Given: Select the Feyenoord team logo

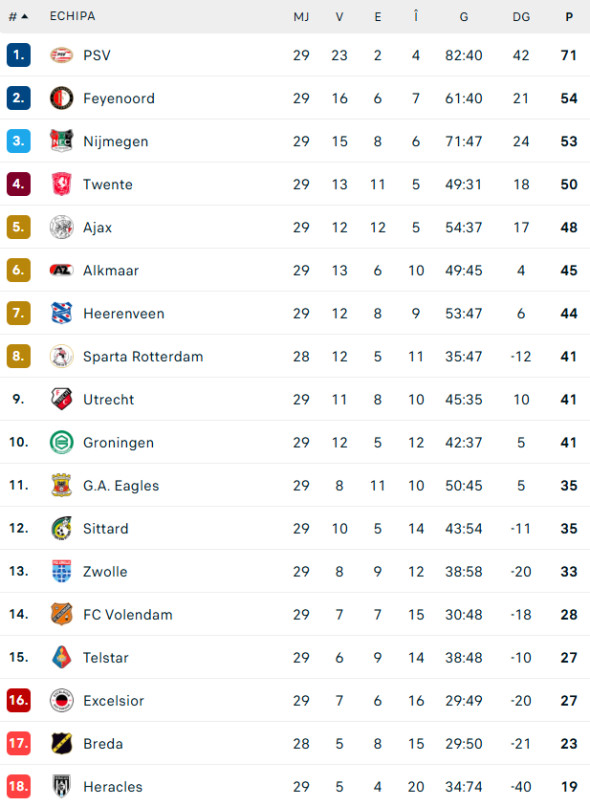Looking at the screenshot, I should pos(60,98).
